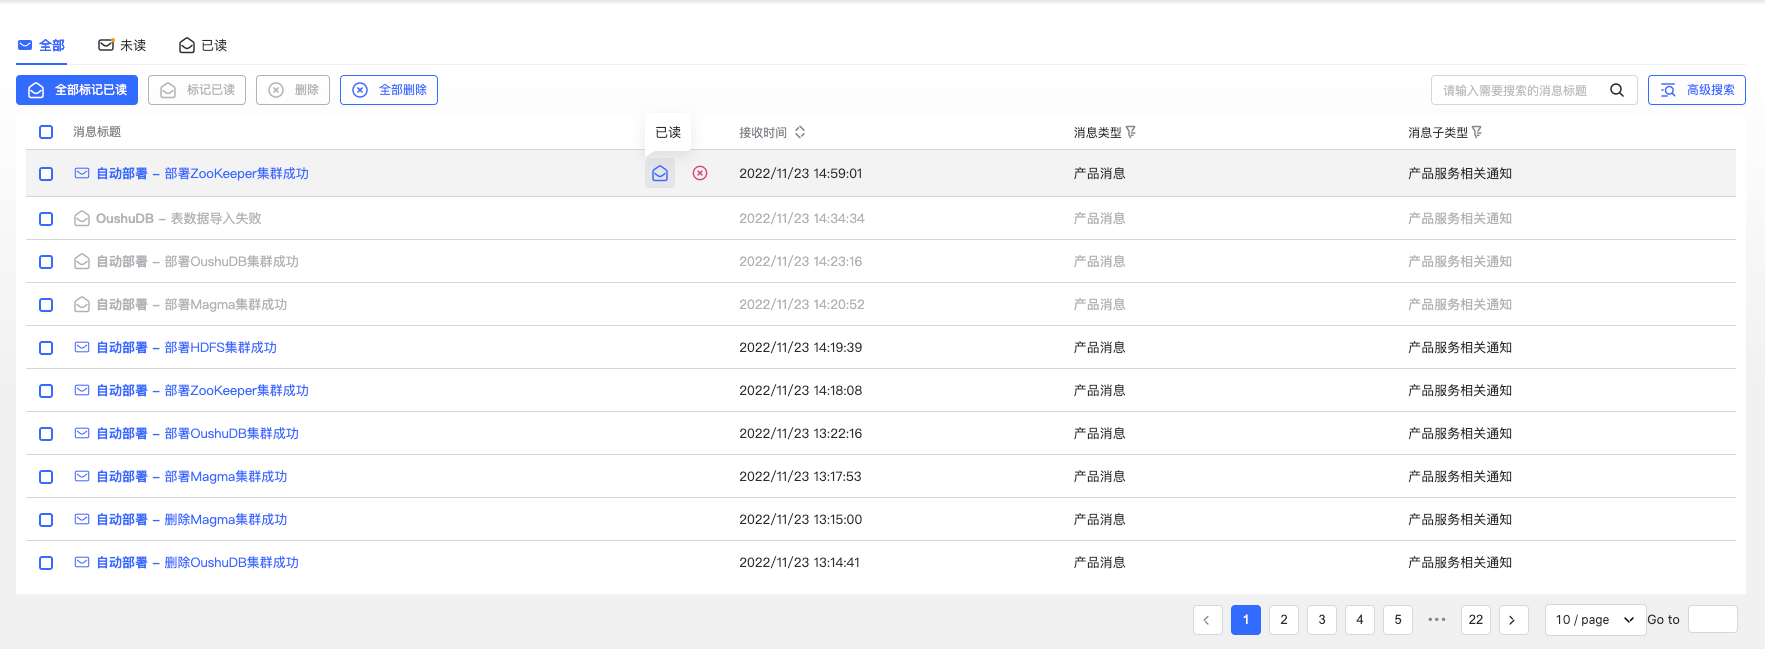Switch to the 未读 tab
The height and width of the screenshot is (649, 1765).
click(x=122, y=45)
